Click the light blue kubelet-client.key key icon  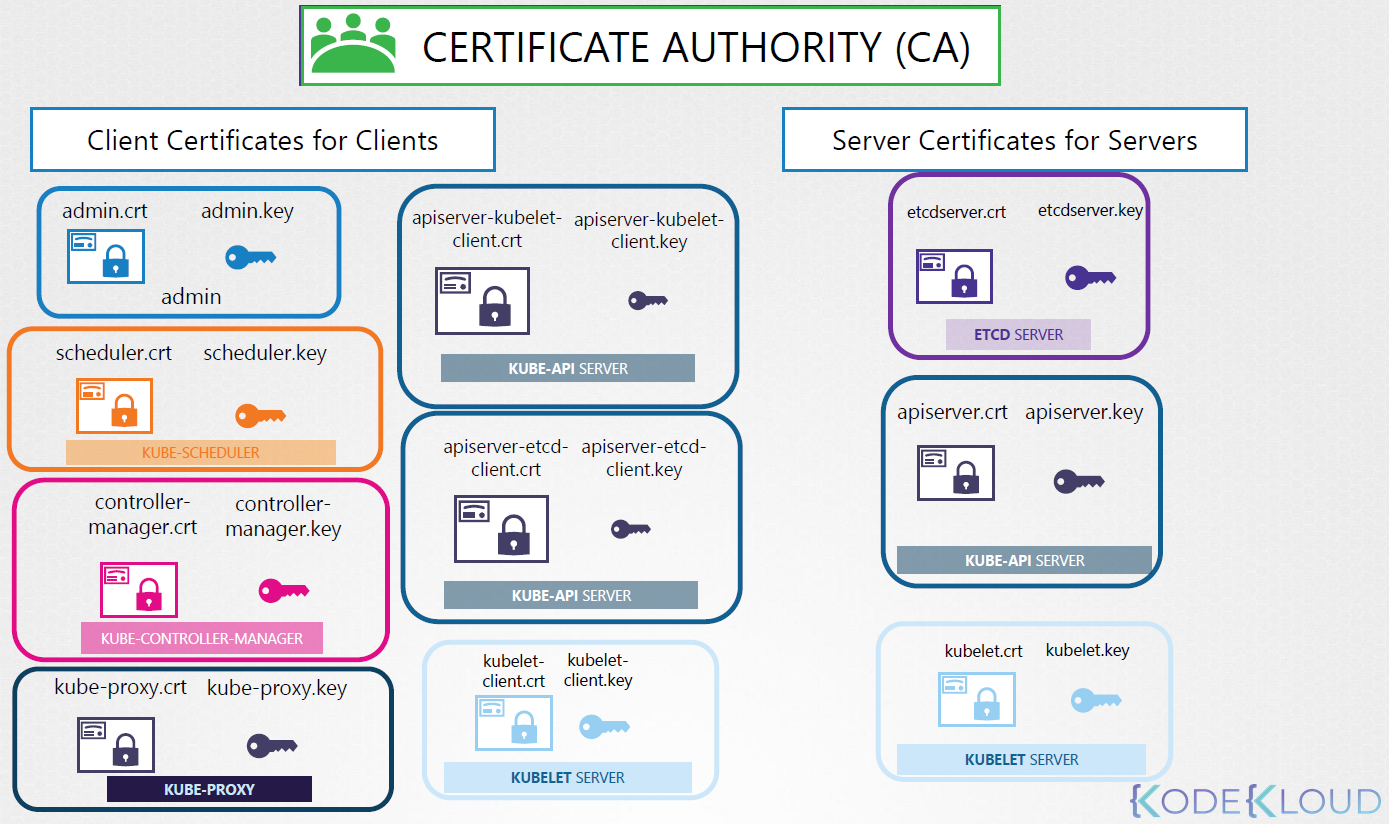(604, 726)
